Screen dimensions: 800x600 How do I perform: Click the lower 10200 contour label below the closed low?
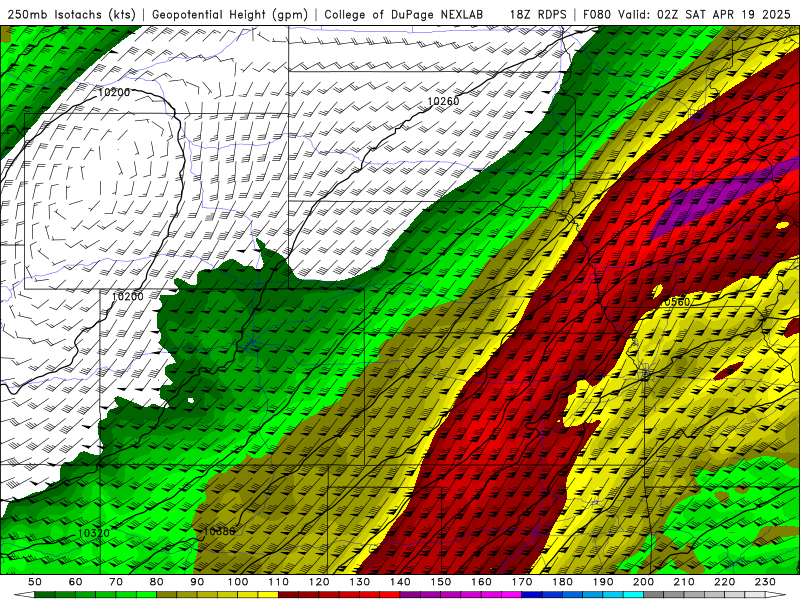pyautogui.click(x=128, y=296)
